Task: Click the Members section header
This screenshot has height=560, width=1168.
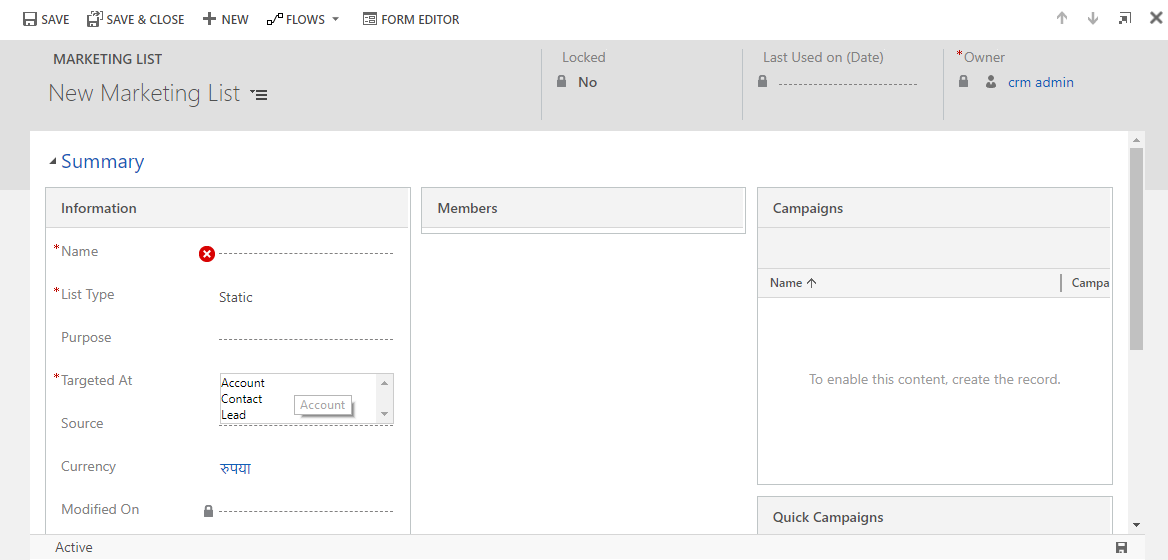Action: [583, 208]
